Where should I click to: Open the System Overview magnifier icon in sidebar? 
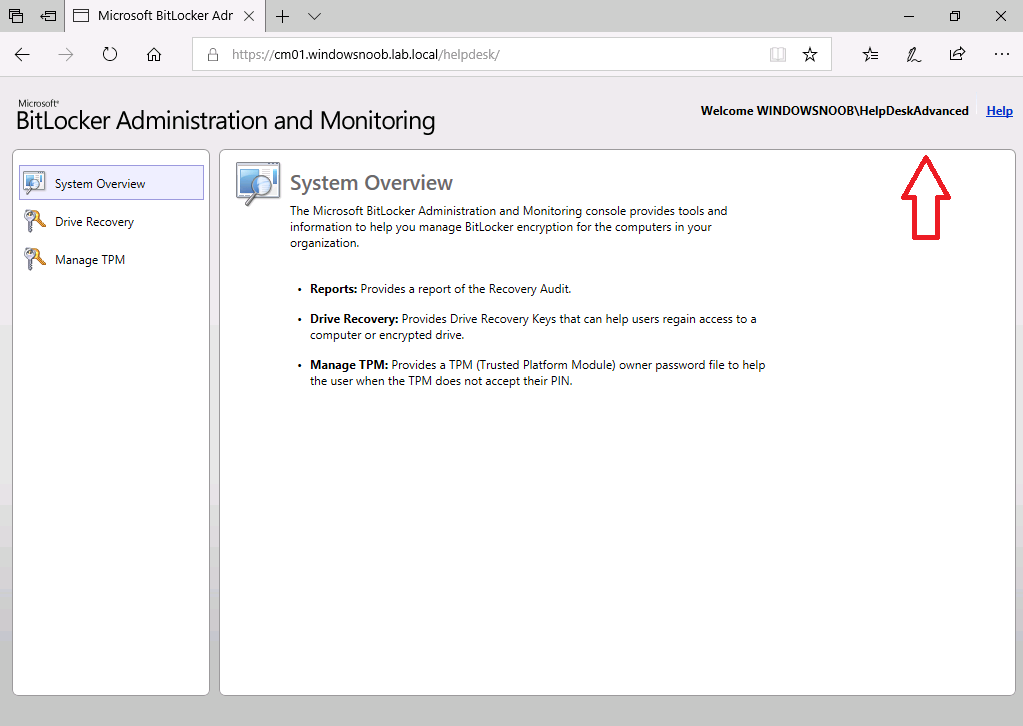(35, 183)
